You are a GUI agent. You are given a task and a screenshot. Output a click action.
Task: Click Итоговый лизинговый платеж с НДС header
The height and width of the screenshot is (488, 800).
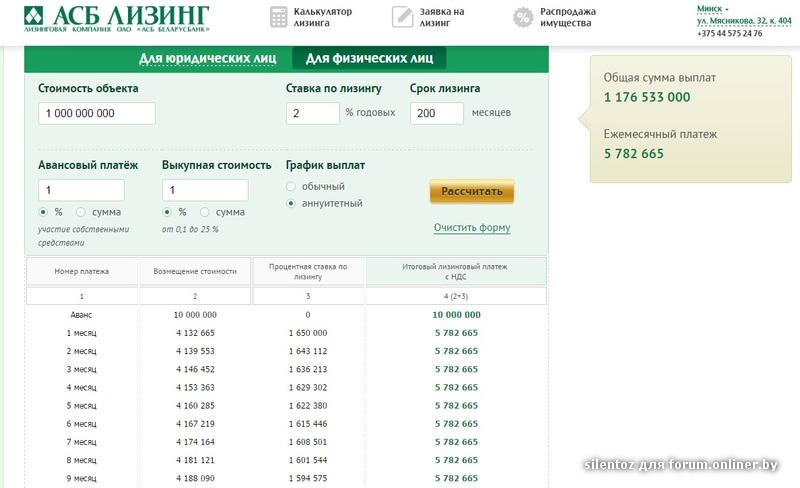click(x=456, y=271)
